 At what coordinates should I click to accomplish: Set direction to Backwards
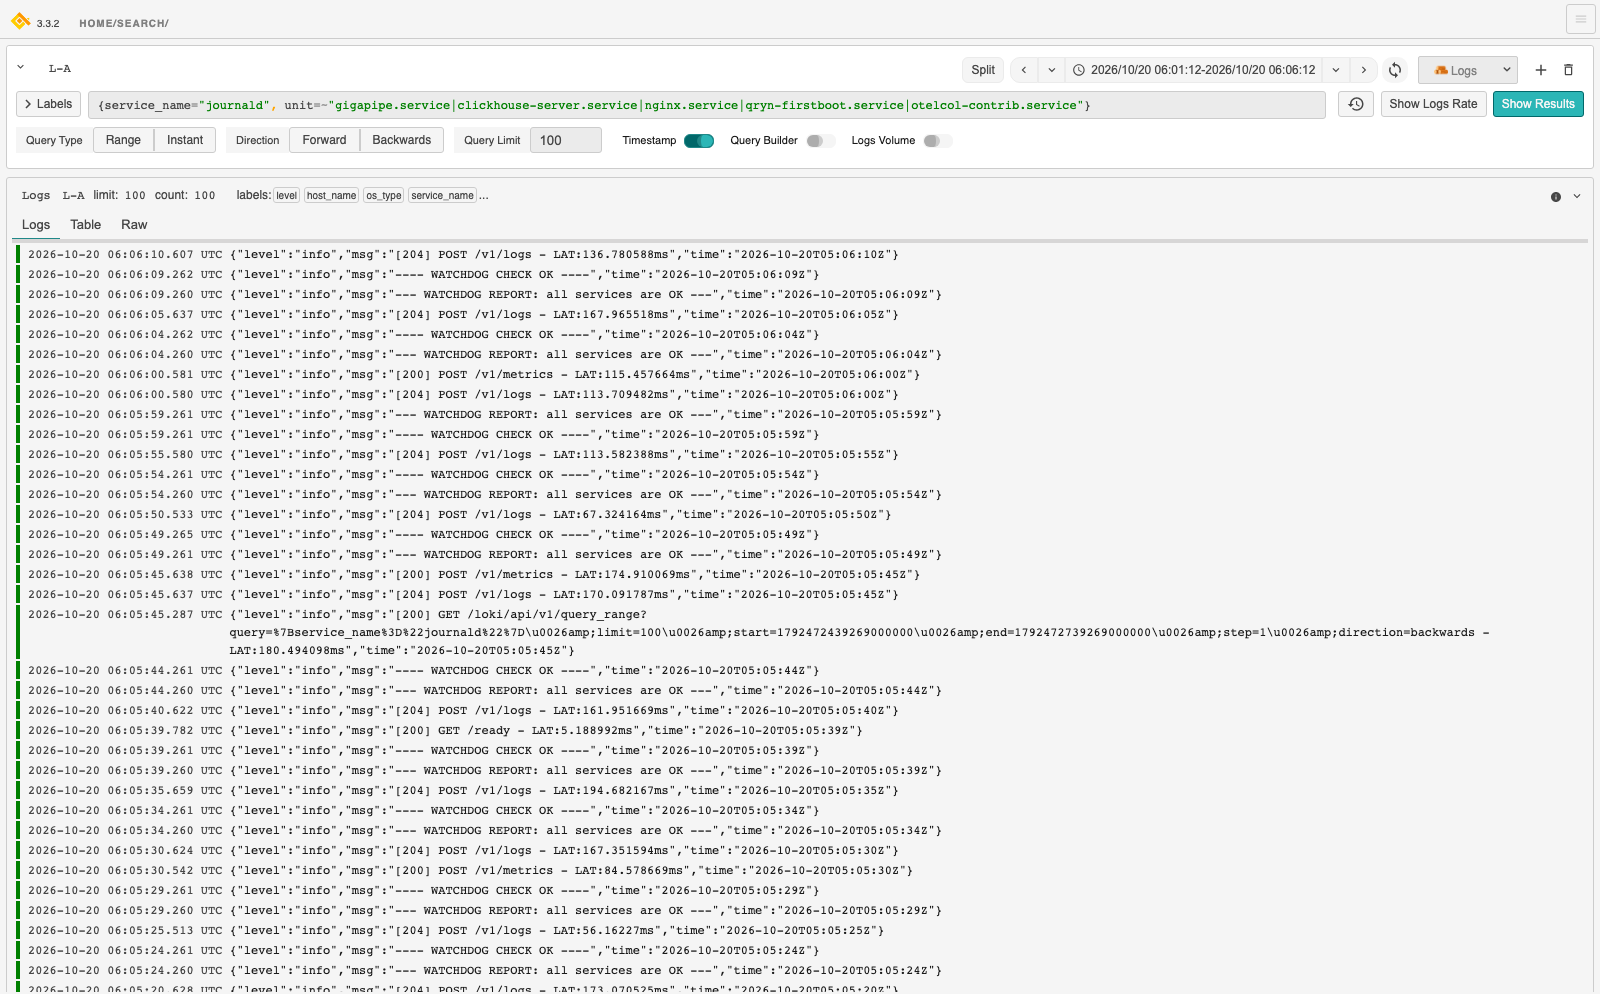(402, 140)
